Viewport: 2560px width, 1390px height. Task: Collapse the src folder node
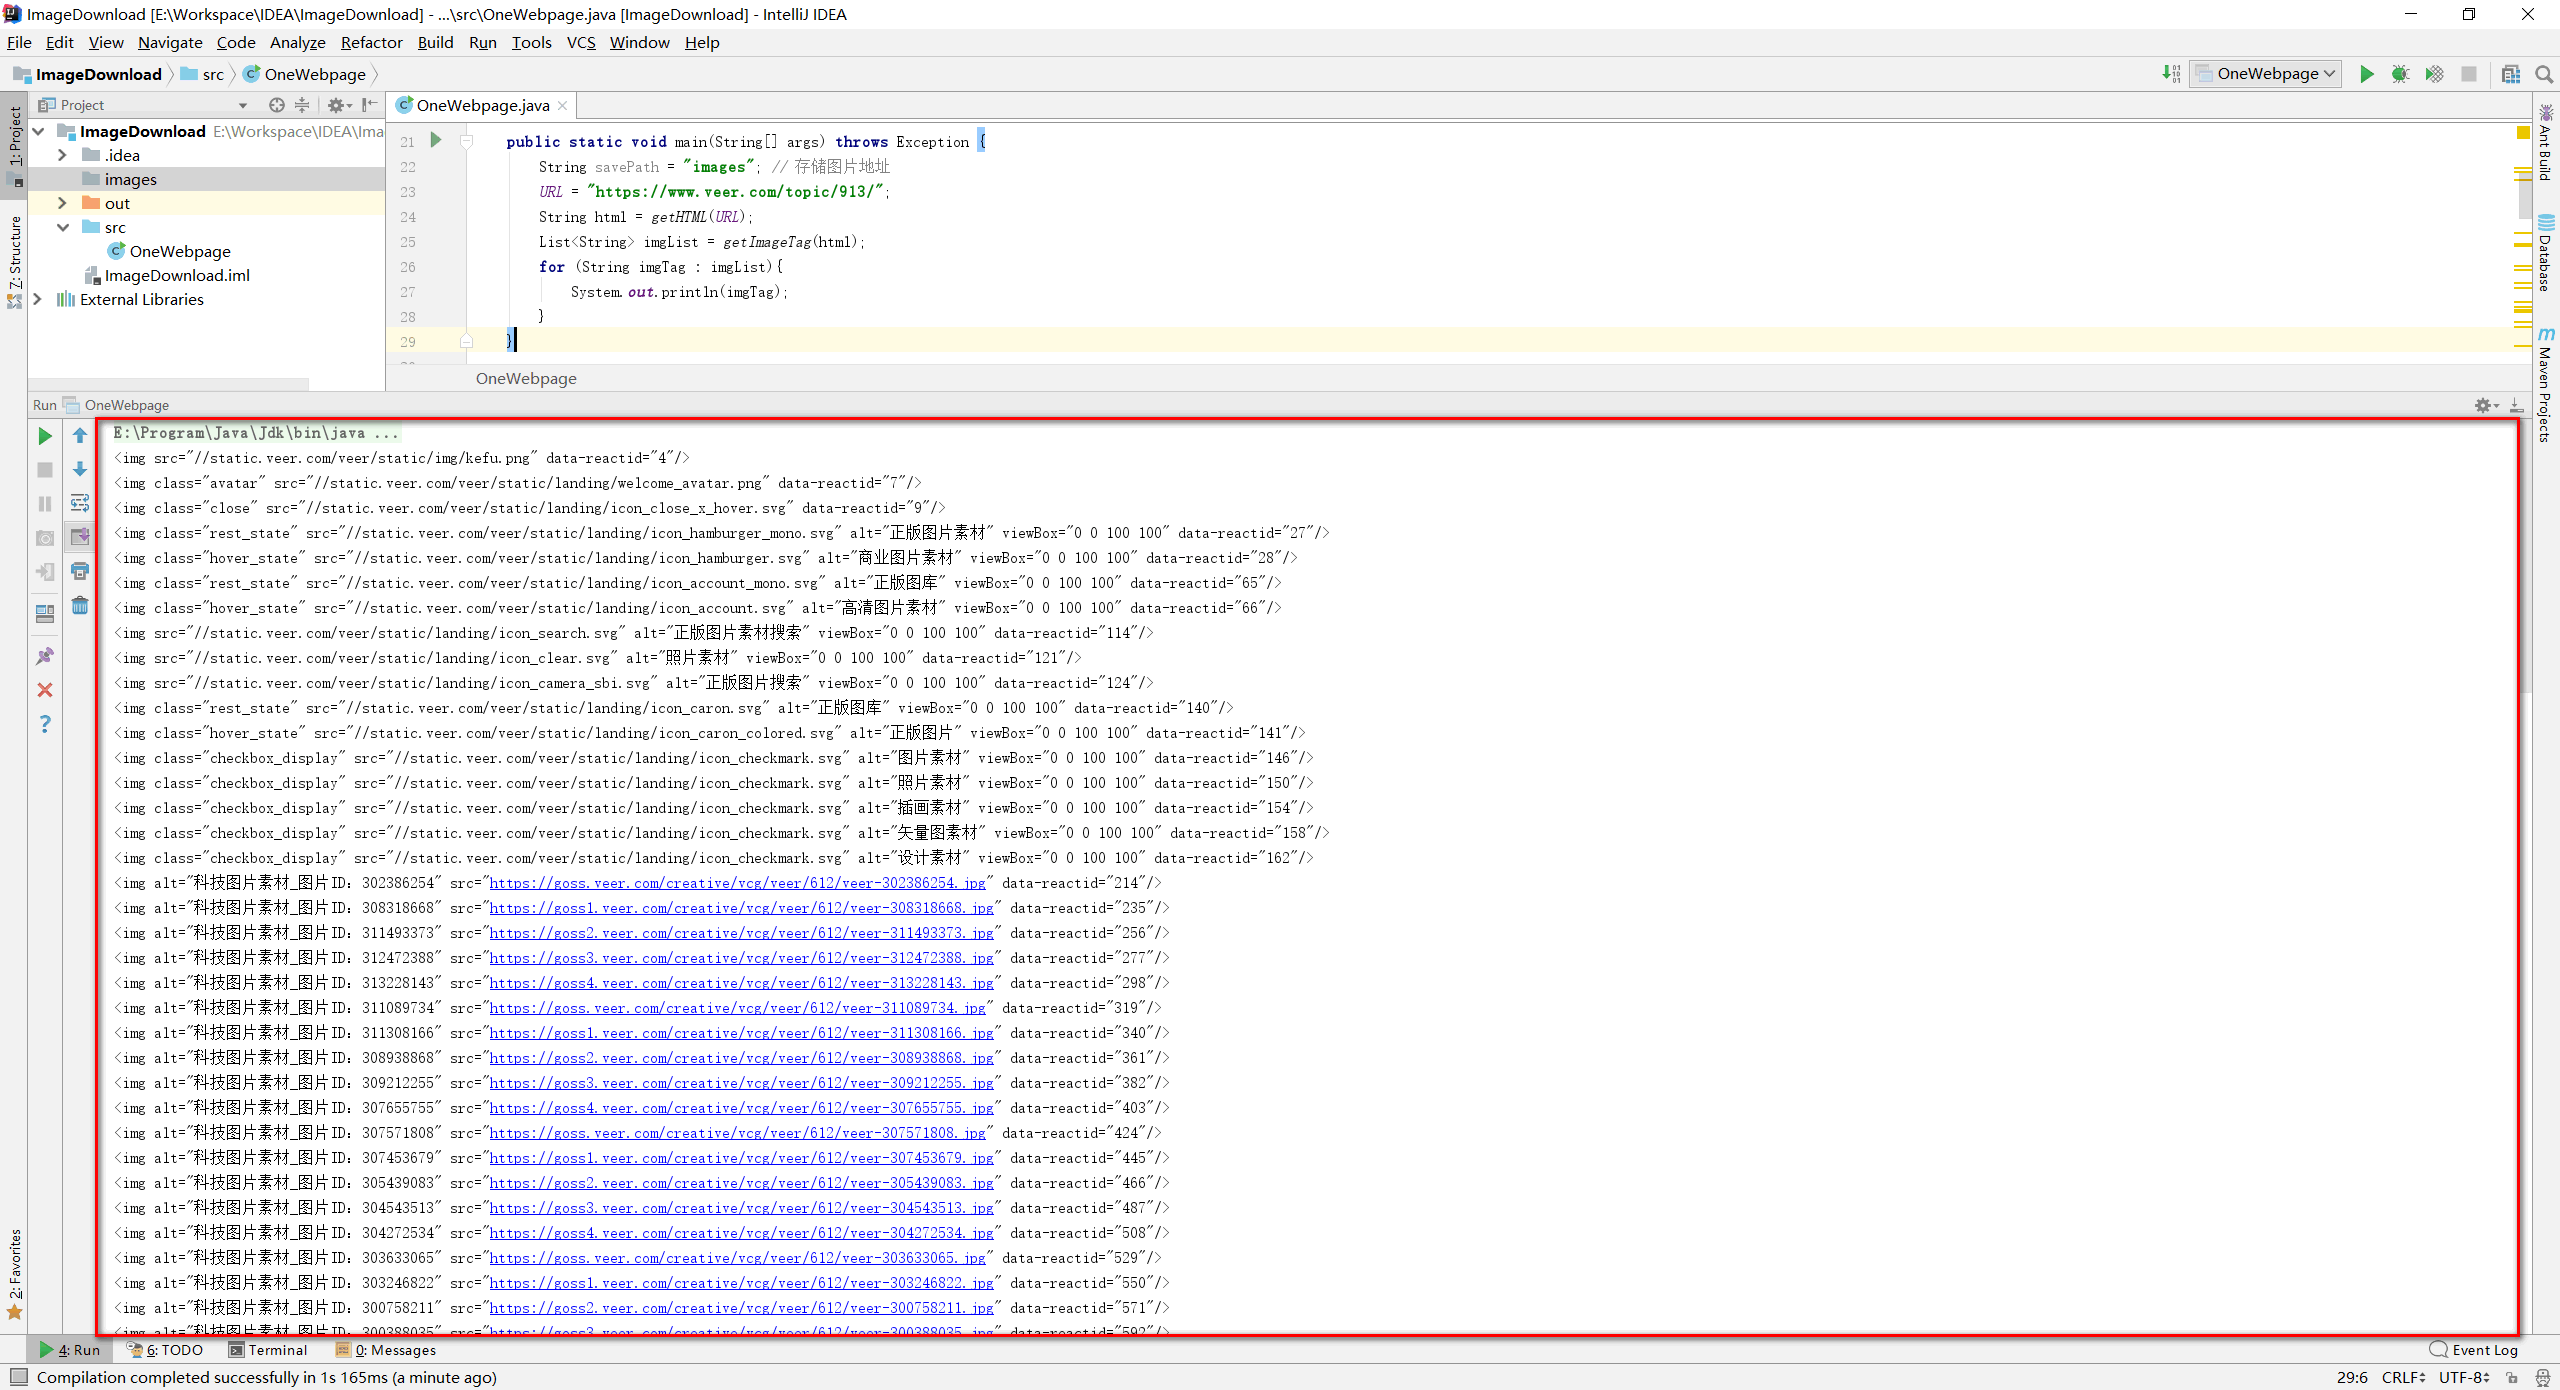pyautogui.click(x=62, y=227)
